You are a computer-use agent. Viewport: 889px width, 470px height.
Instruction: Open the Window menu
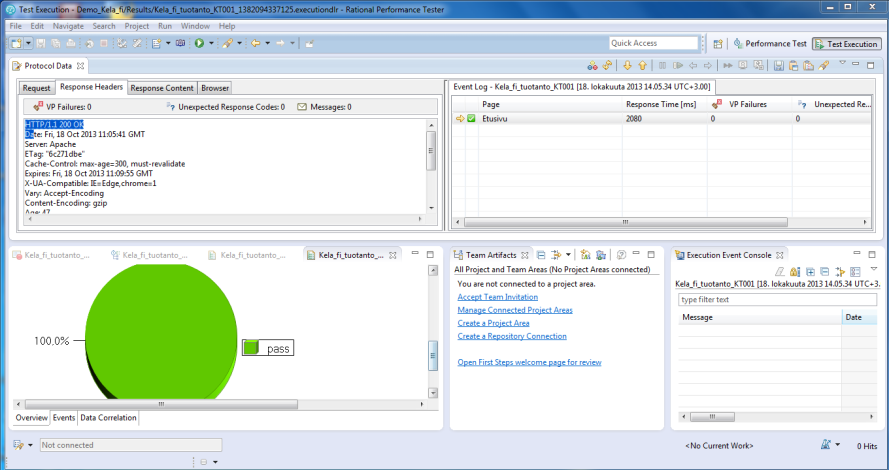point(195,26)
